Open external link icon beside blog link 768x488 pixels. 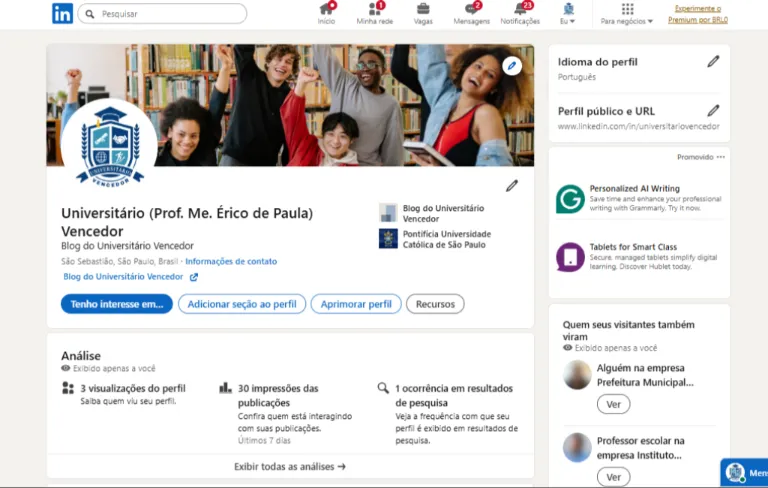[194, 277]
